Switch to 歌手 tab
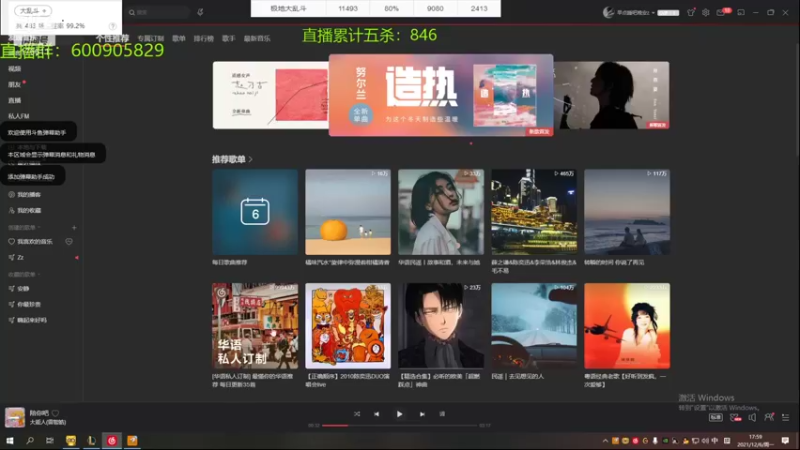This screenshot has height=450, width=800. tap(229, 38)
